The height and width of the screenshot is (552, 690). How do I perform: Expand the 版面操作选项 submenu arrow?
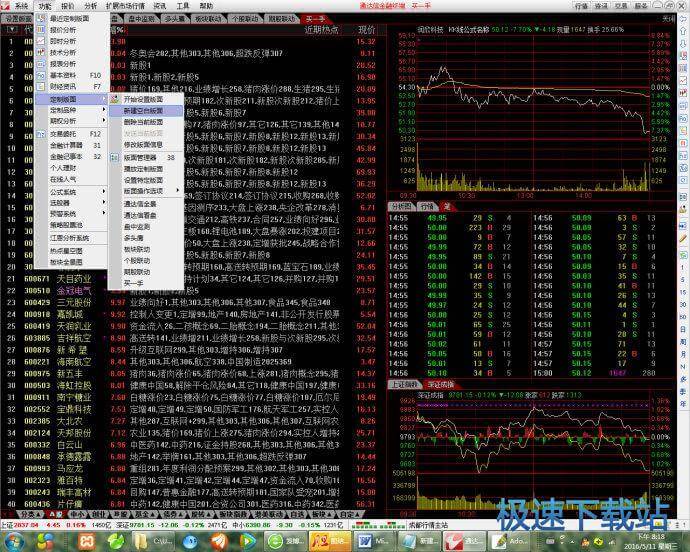[178, 191]
